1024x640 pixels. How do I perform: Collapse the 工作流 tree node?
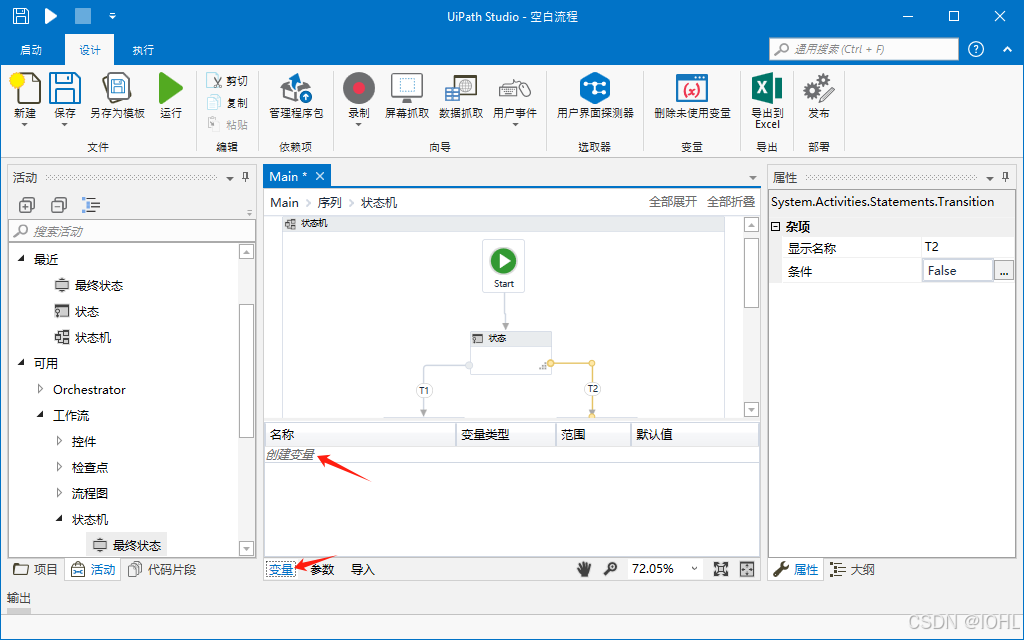(x=40, y=415)
